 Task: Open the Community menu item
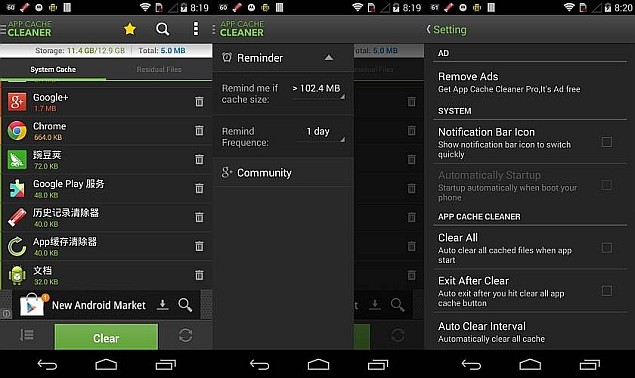pos(283,173)
